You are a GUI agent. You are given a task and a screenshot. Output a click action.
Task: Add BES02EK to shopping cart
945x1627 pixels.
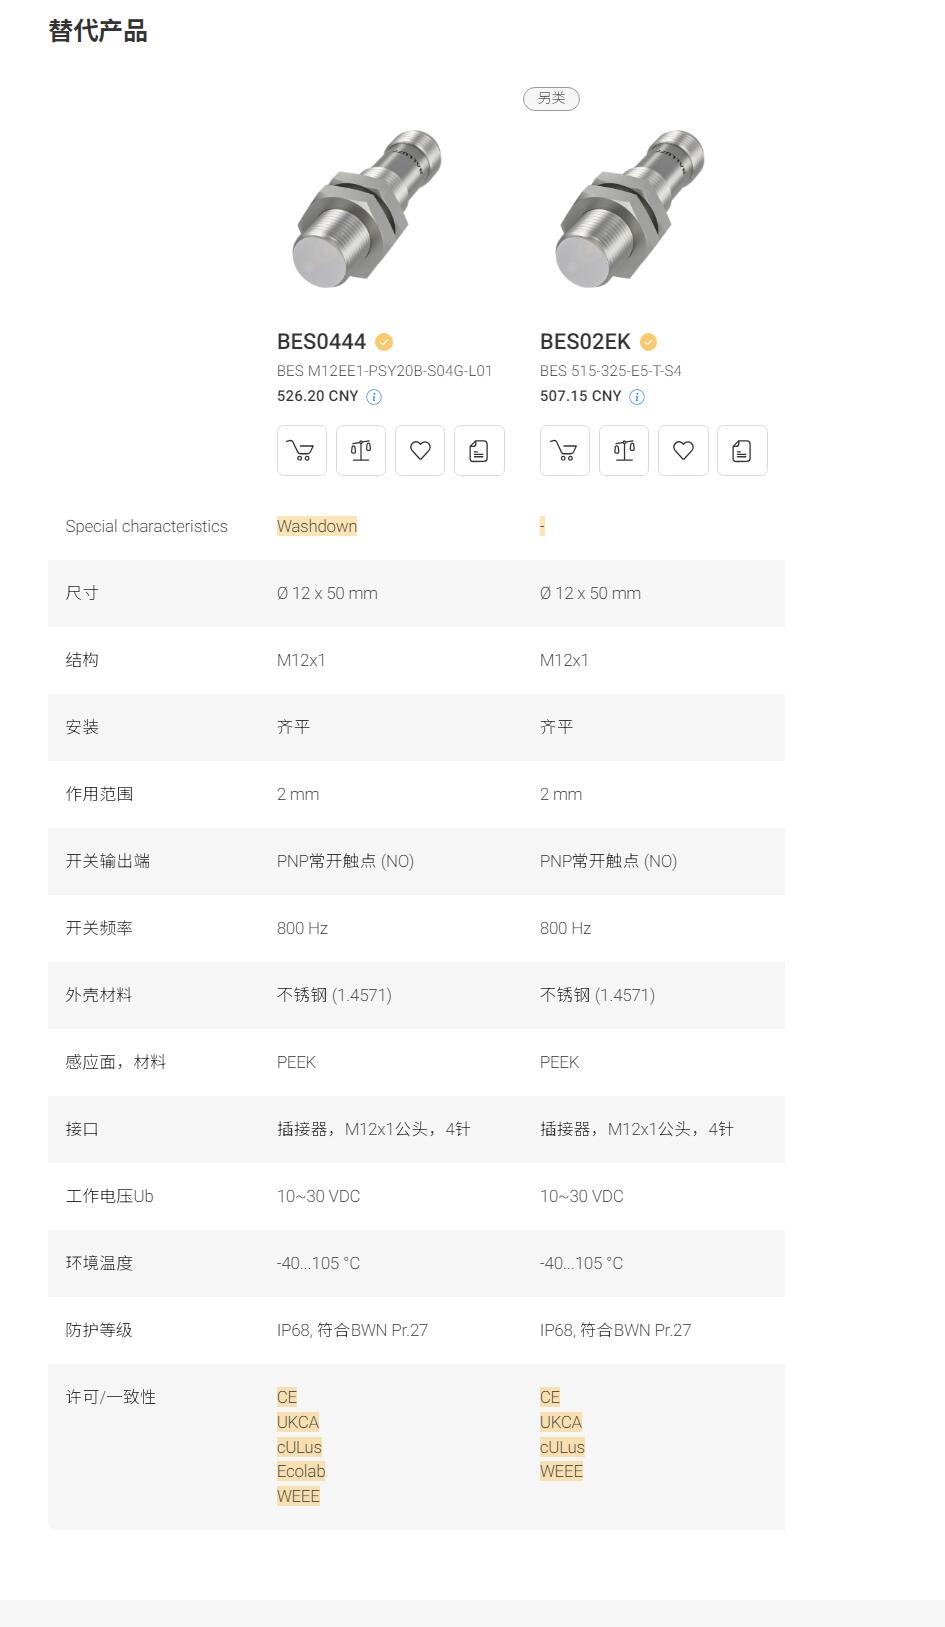point(565,450)
